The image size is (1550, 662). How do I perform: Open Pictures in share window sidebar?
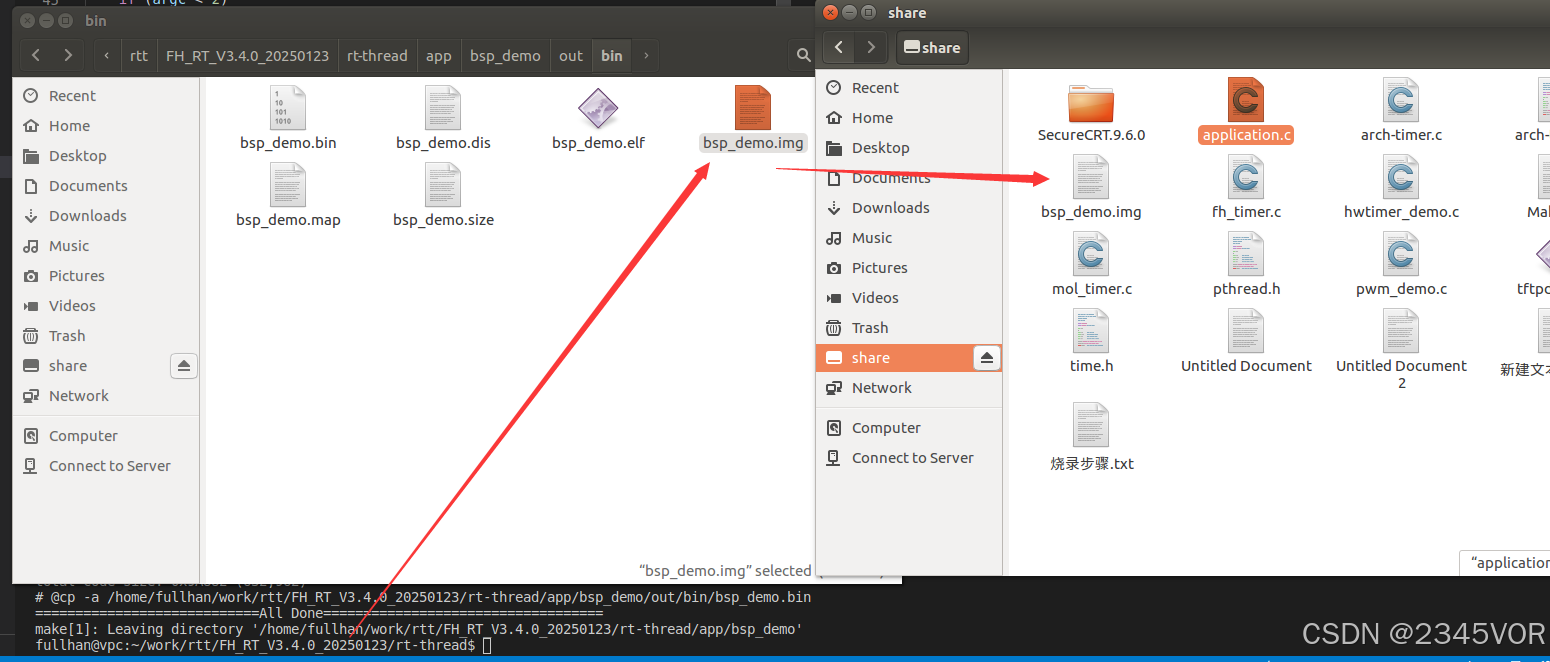click(x=909, y=268)
